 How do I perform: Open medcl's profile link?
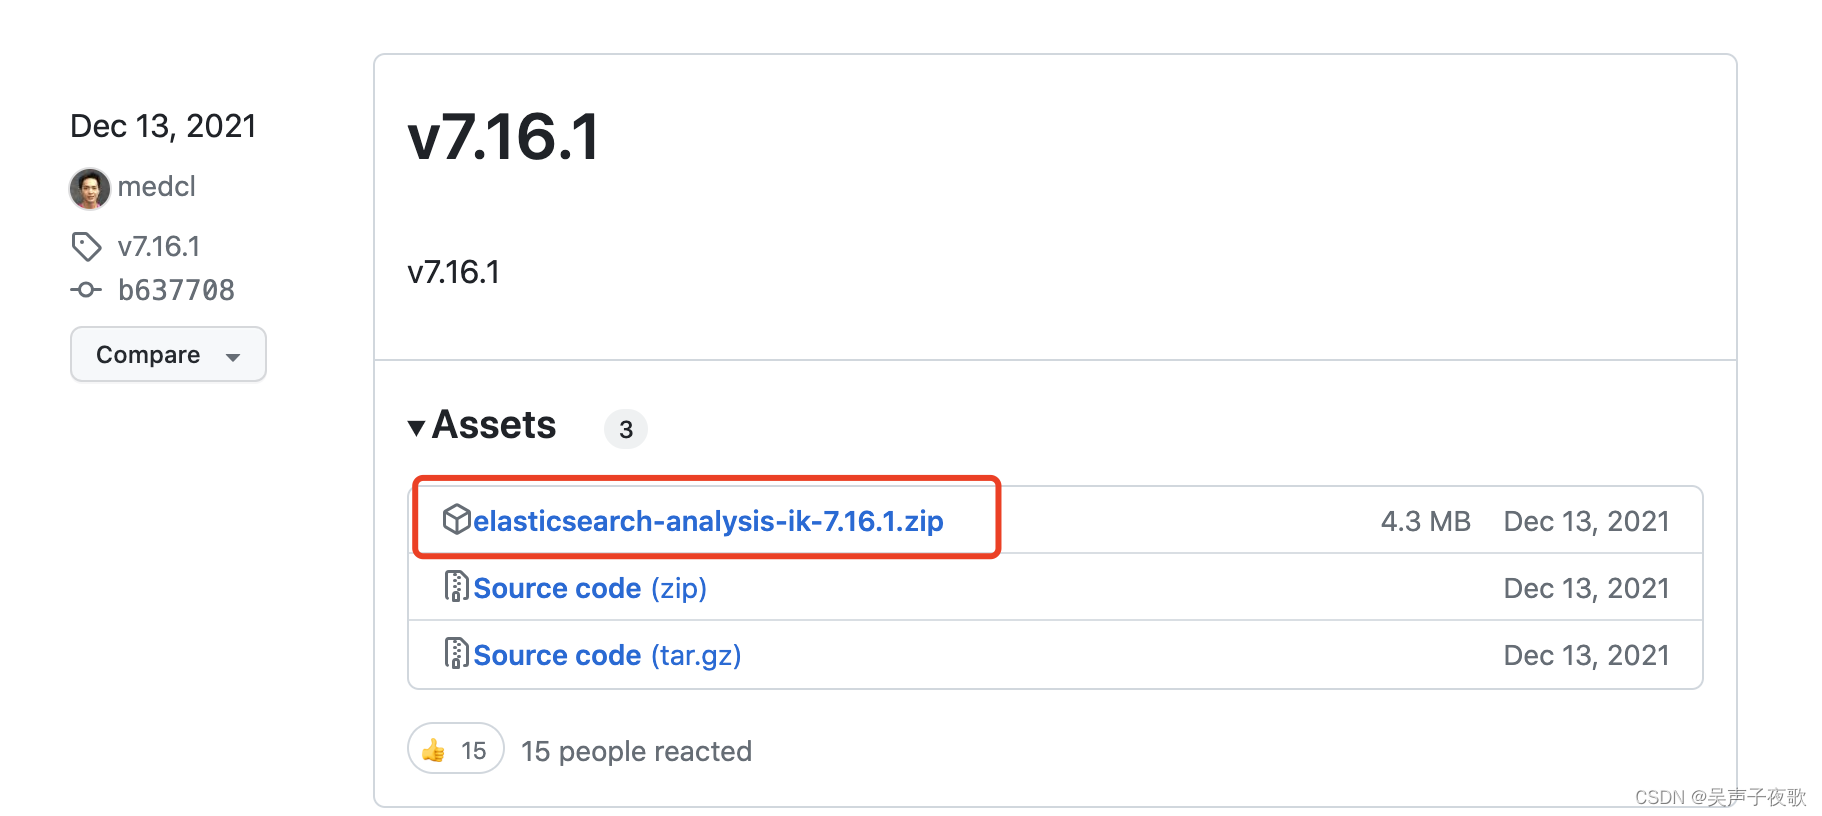(157, 187)
